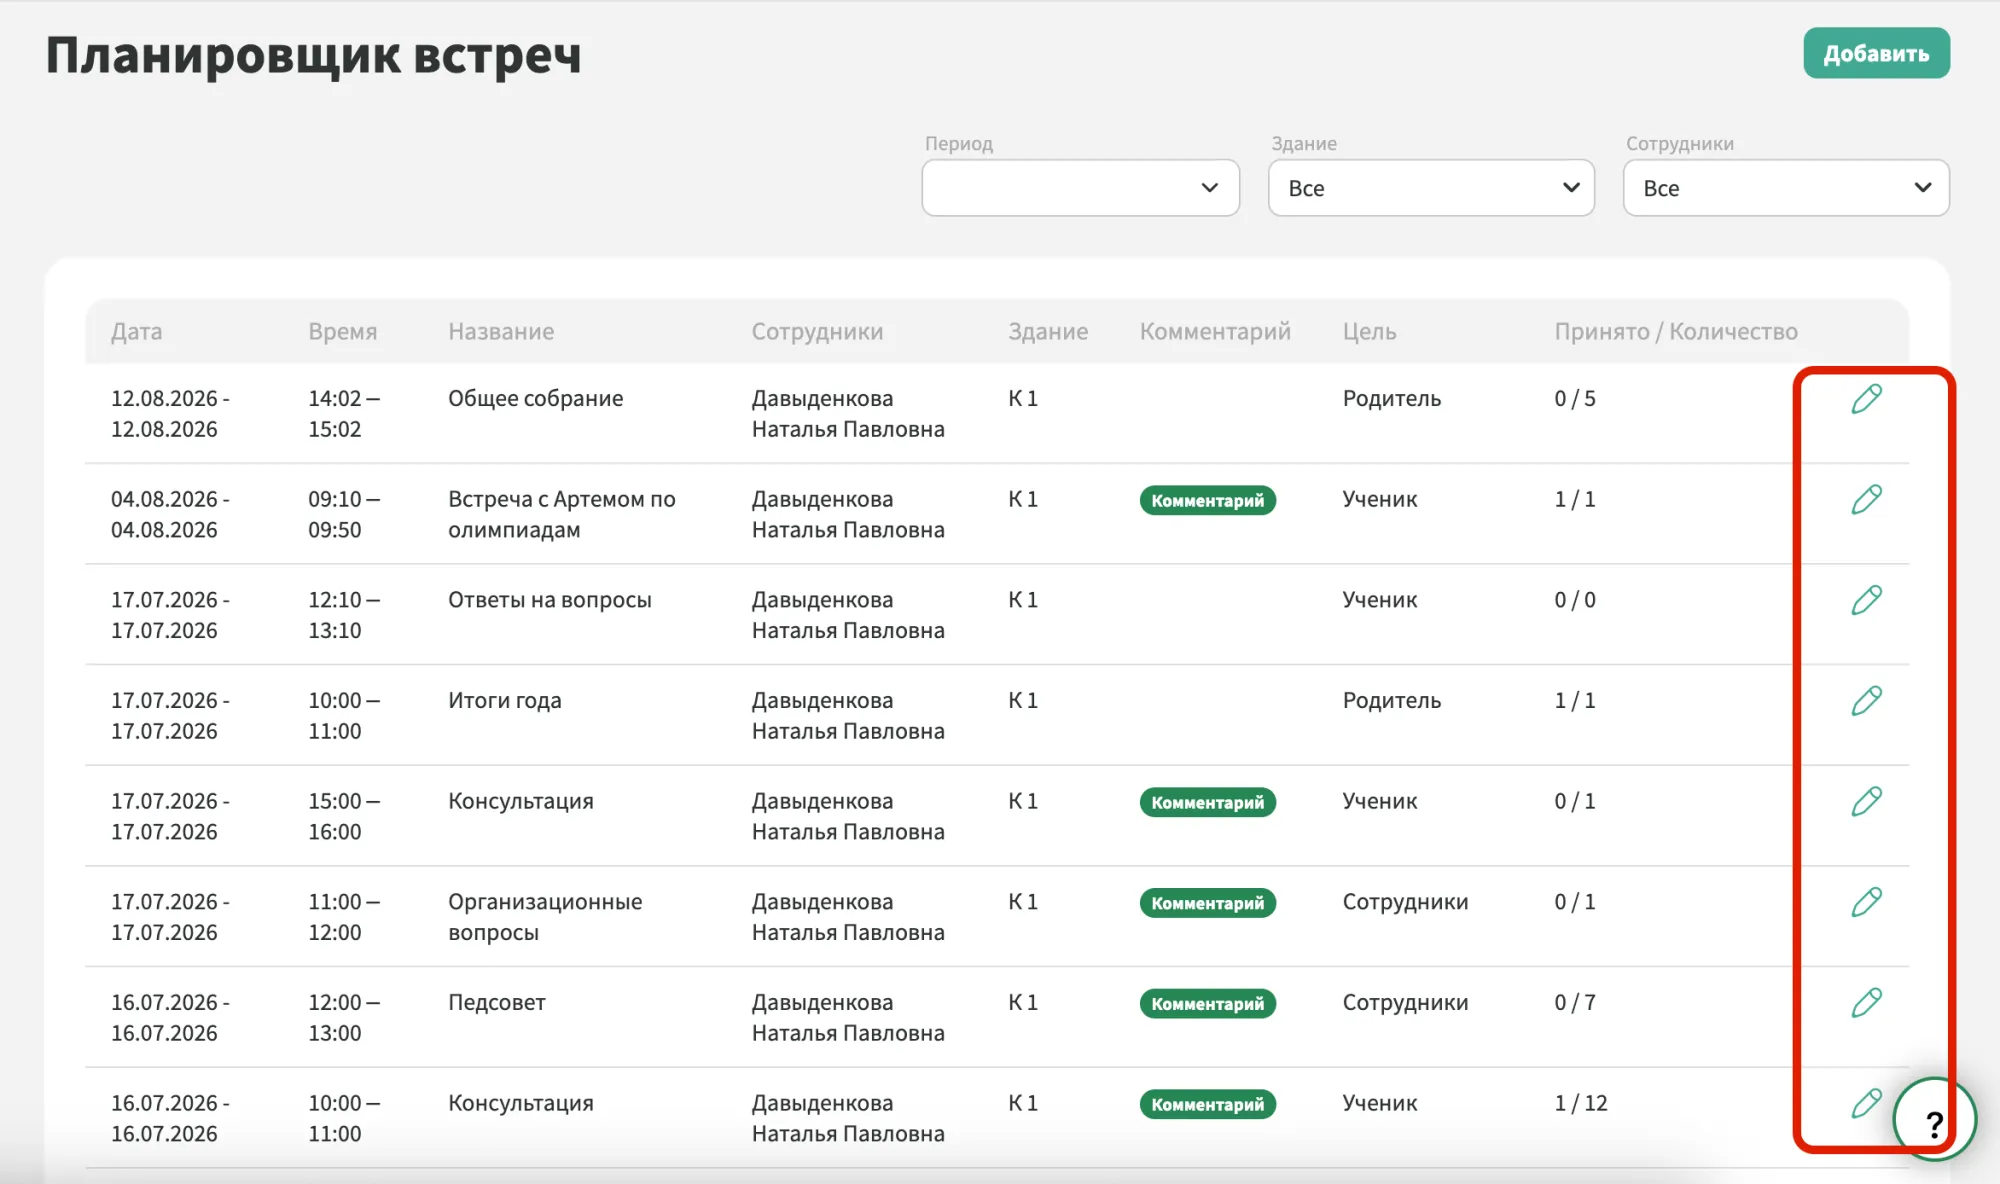
Task: Edit the Общее собрание meeting with pencil icon
Action: tap(1866, 399)
